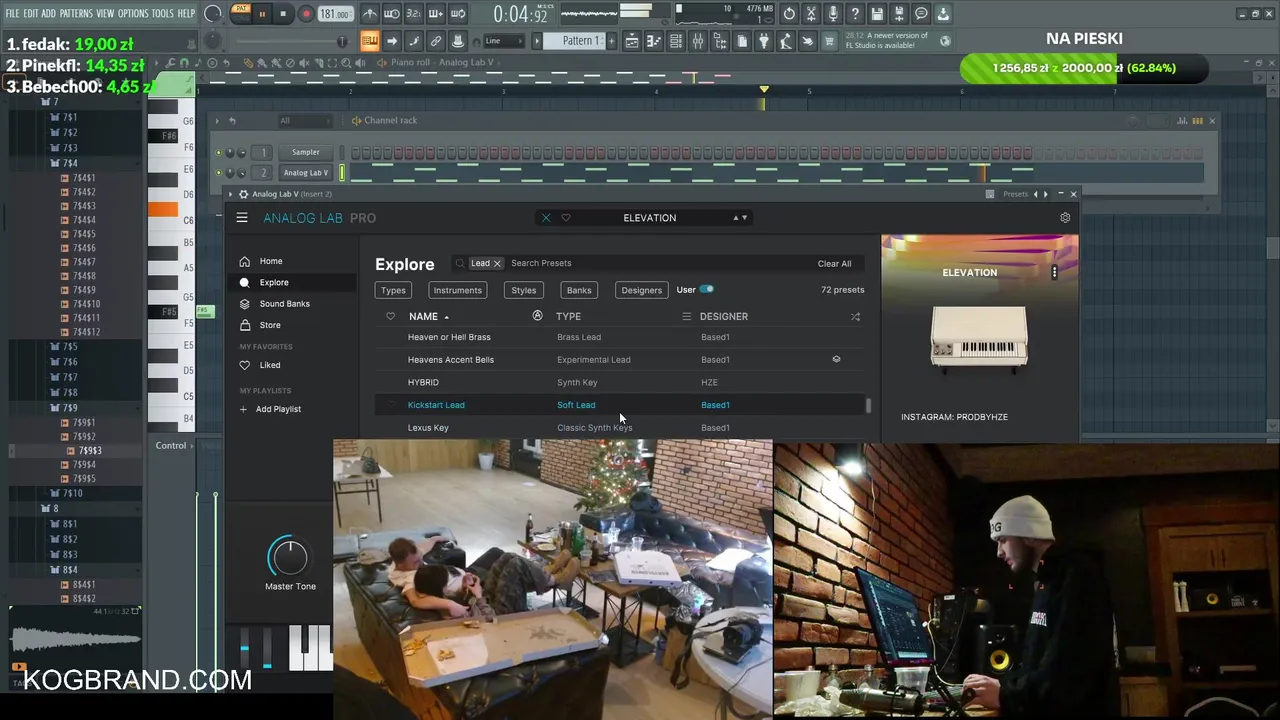This screenshot has height=720, width=1280.
Task: Like the ELEVATION preset with heart icon
Action: (x=566, y=217)
